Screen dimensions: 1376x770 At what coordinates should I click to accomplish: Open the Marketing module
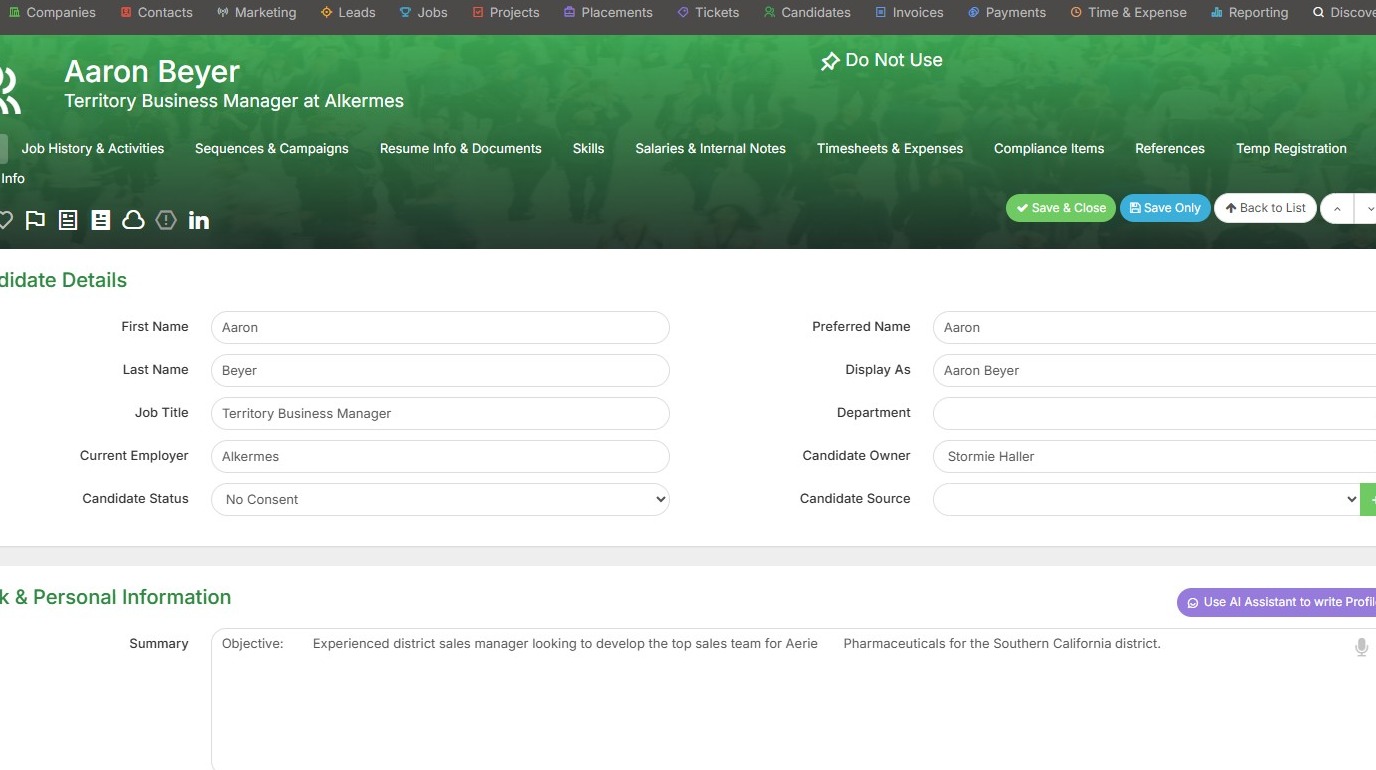256,13
